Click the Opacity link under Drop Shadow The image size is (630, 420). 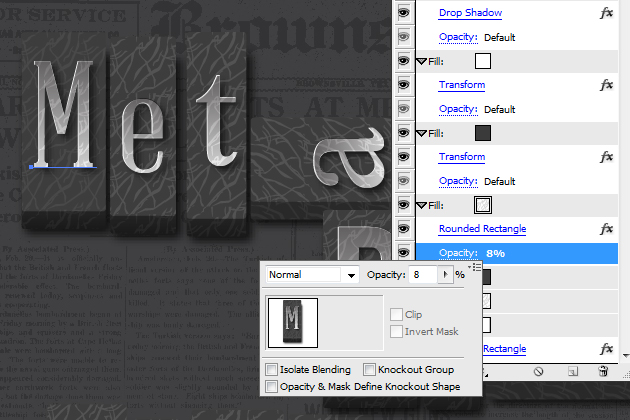458,37
